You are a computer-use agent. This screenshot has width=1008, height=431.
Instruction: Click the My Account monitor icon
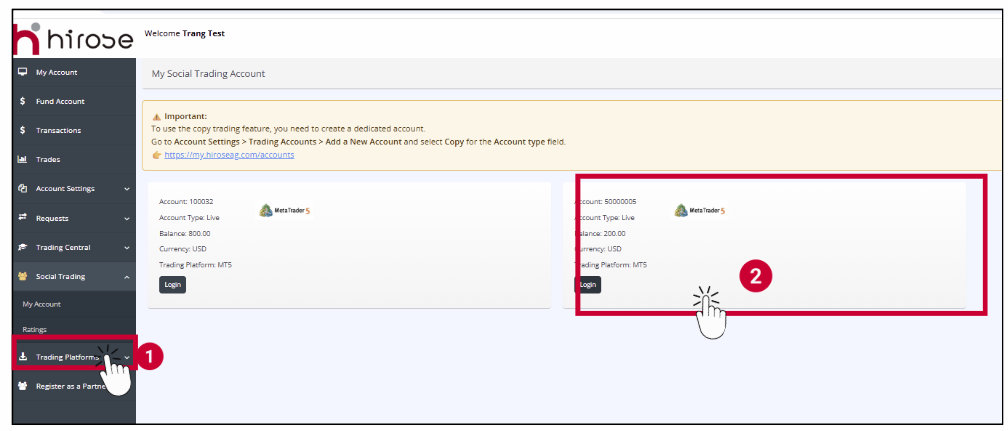(x=22, y=72)
